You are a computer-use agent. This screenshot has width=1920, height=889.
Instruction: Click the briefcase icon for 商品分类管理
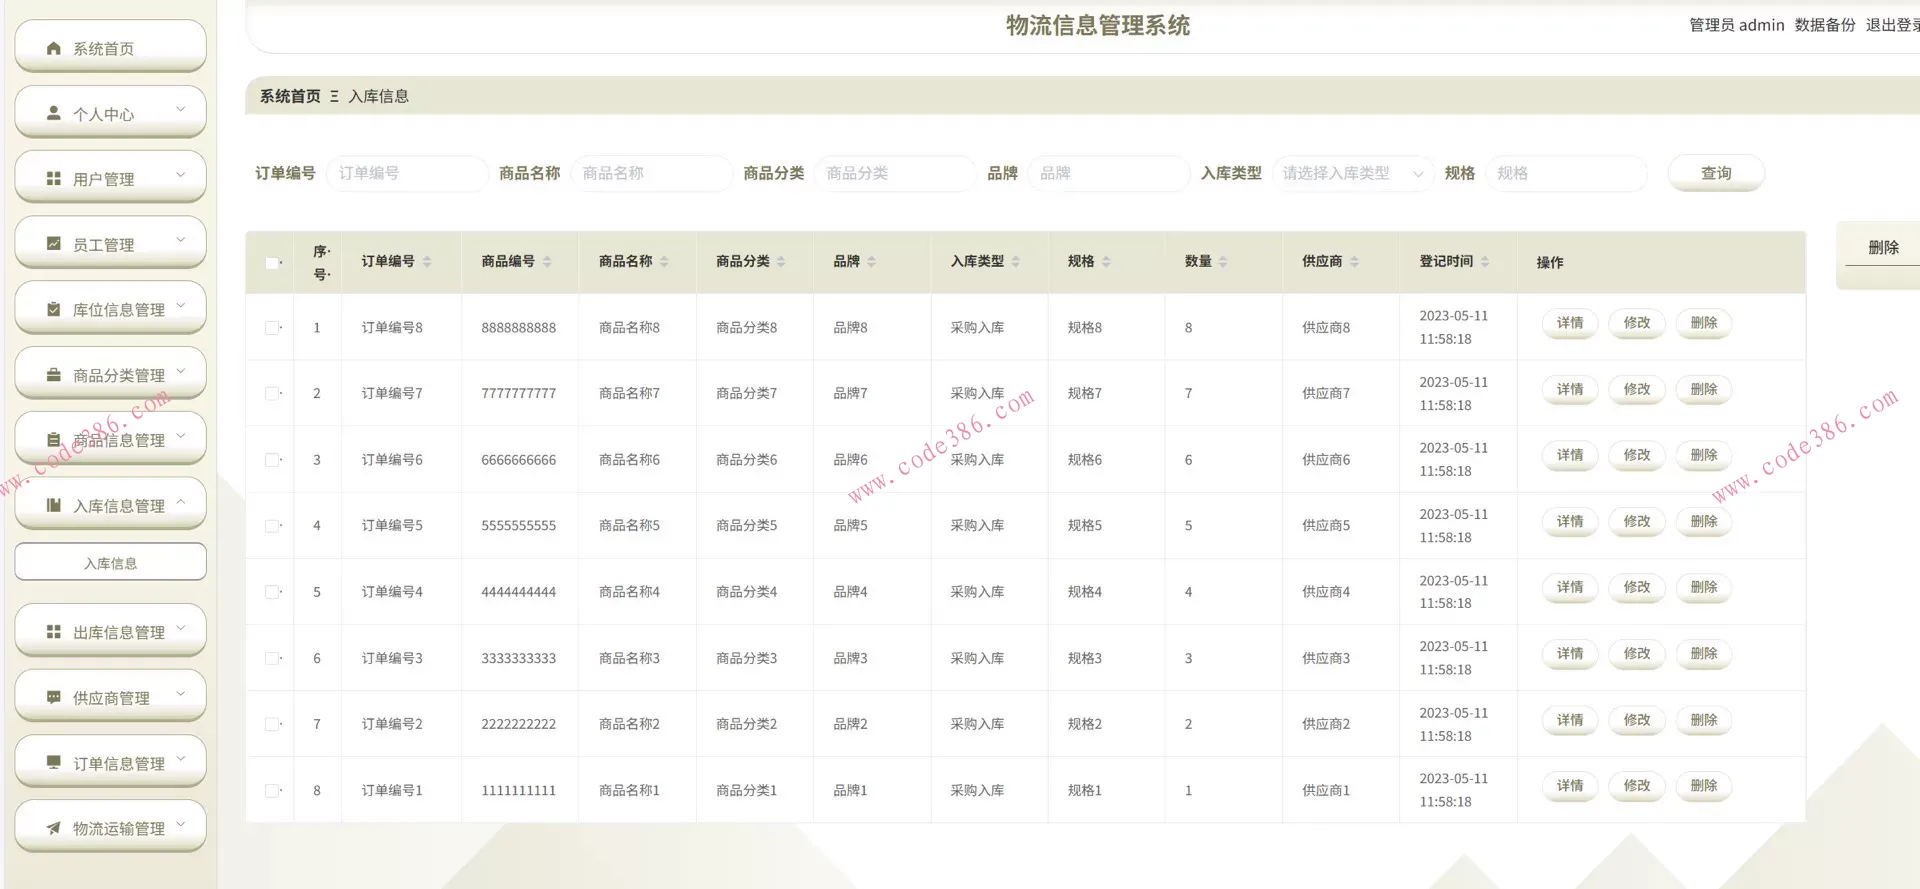54,375
